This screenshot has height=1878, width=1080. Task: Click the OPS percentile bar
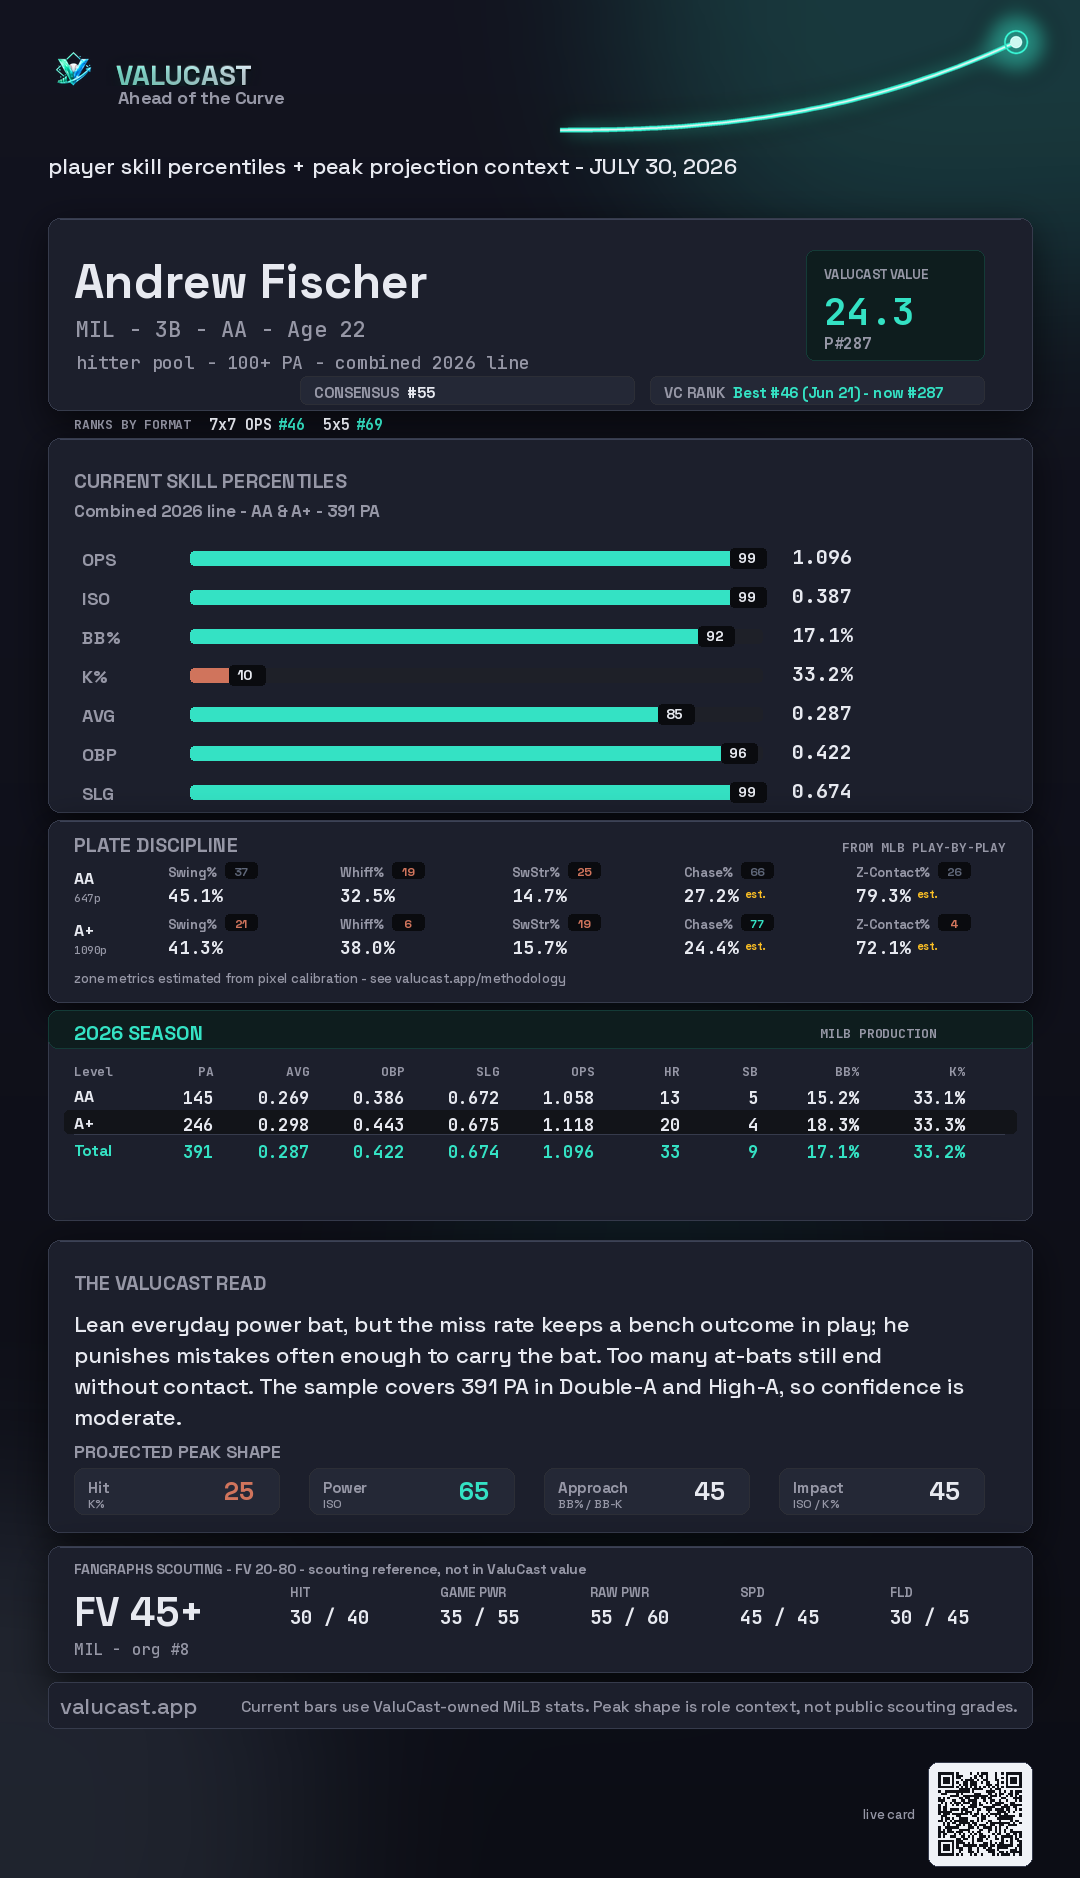click(x=460, y=558)
